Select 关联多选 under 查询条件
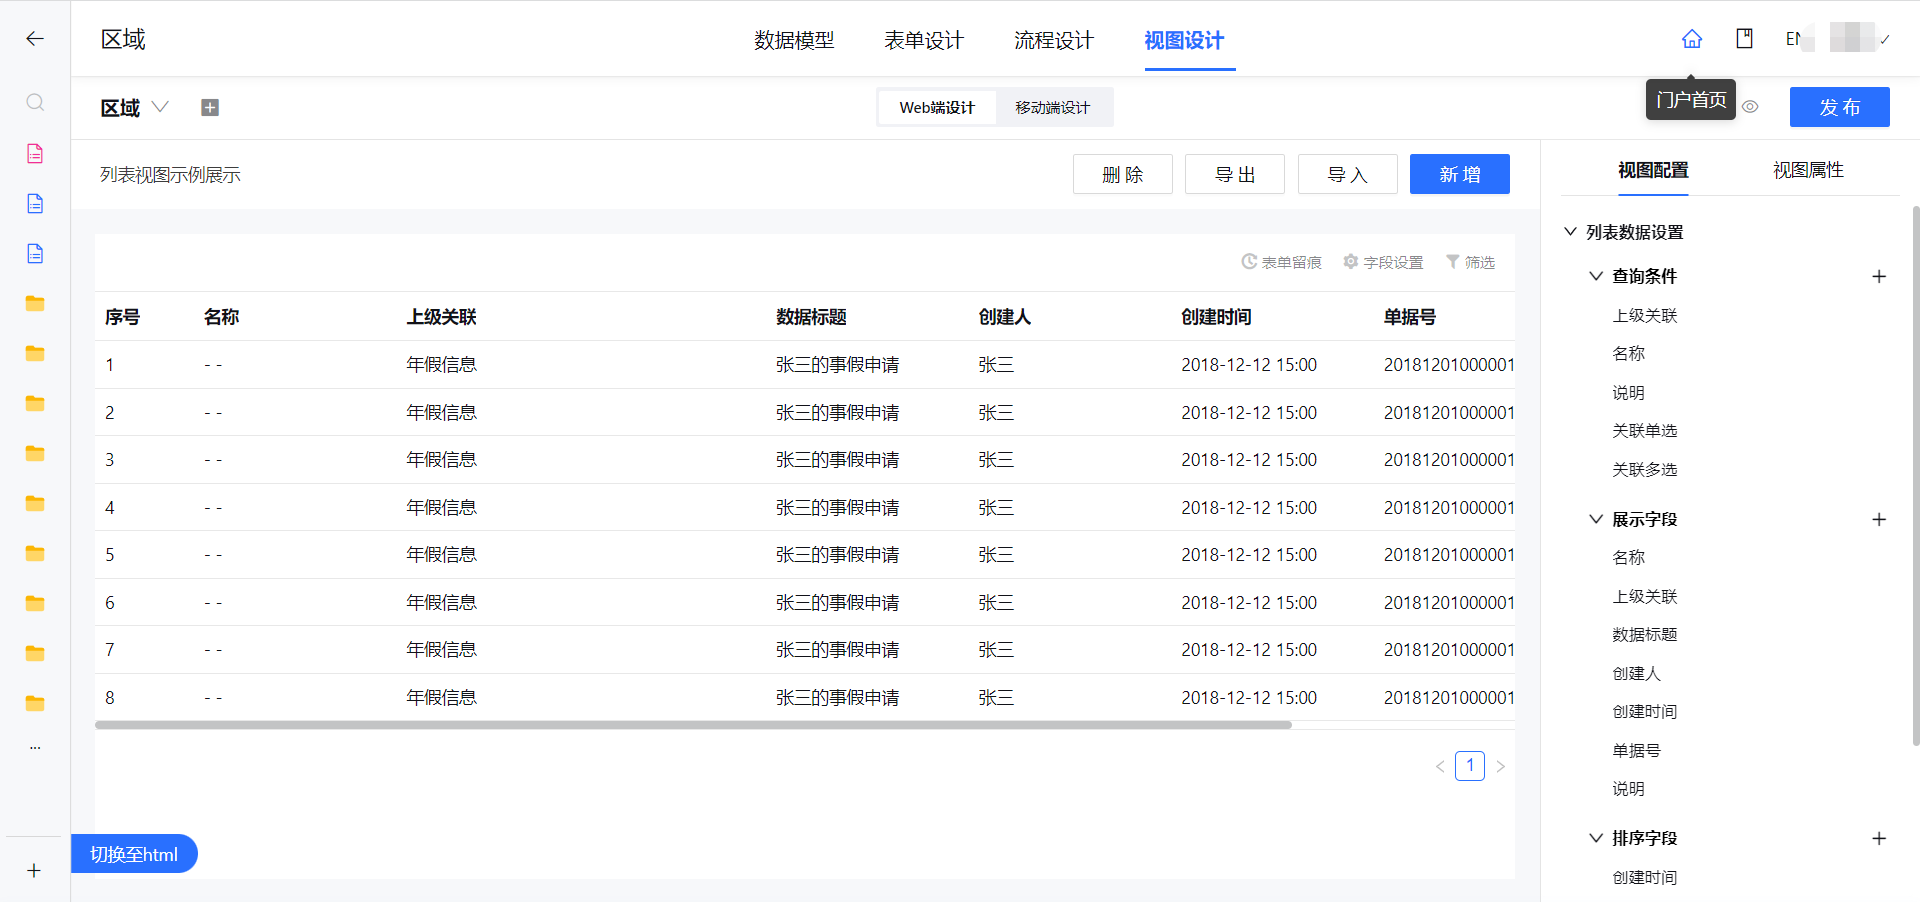 click(x=1645, y=469)
